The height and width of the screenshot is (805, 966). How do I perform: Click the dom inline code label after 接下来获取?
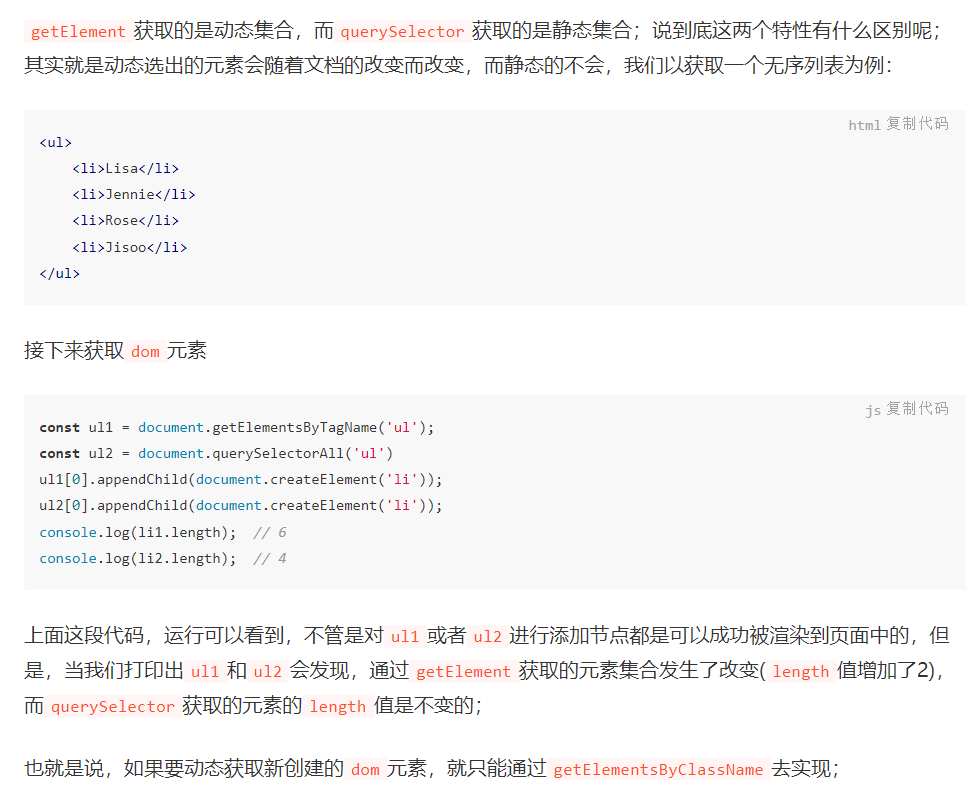145,352
